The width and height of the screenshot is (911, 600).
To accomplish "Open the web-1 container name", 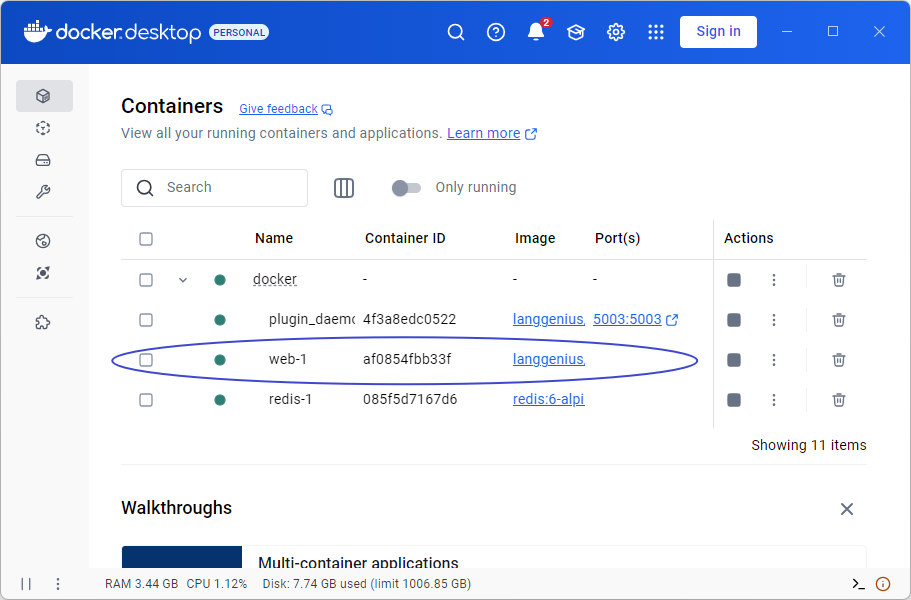I will click(288, 360).
